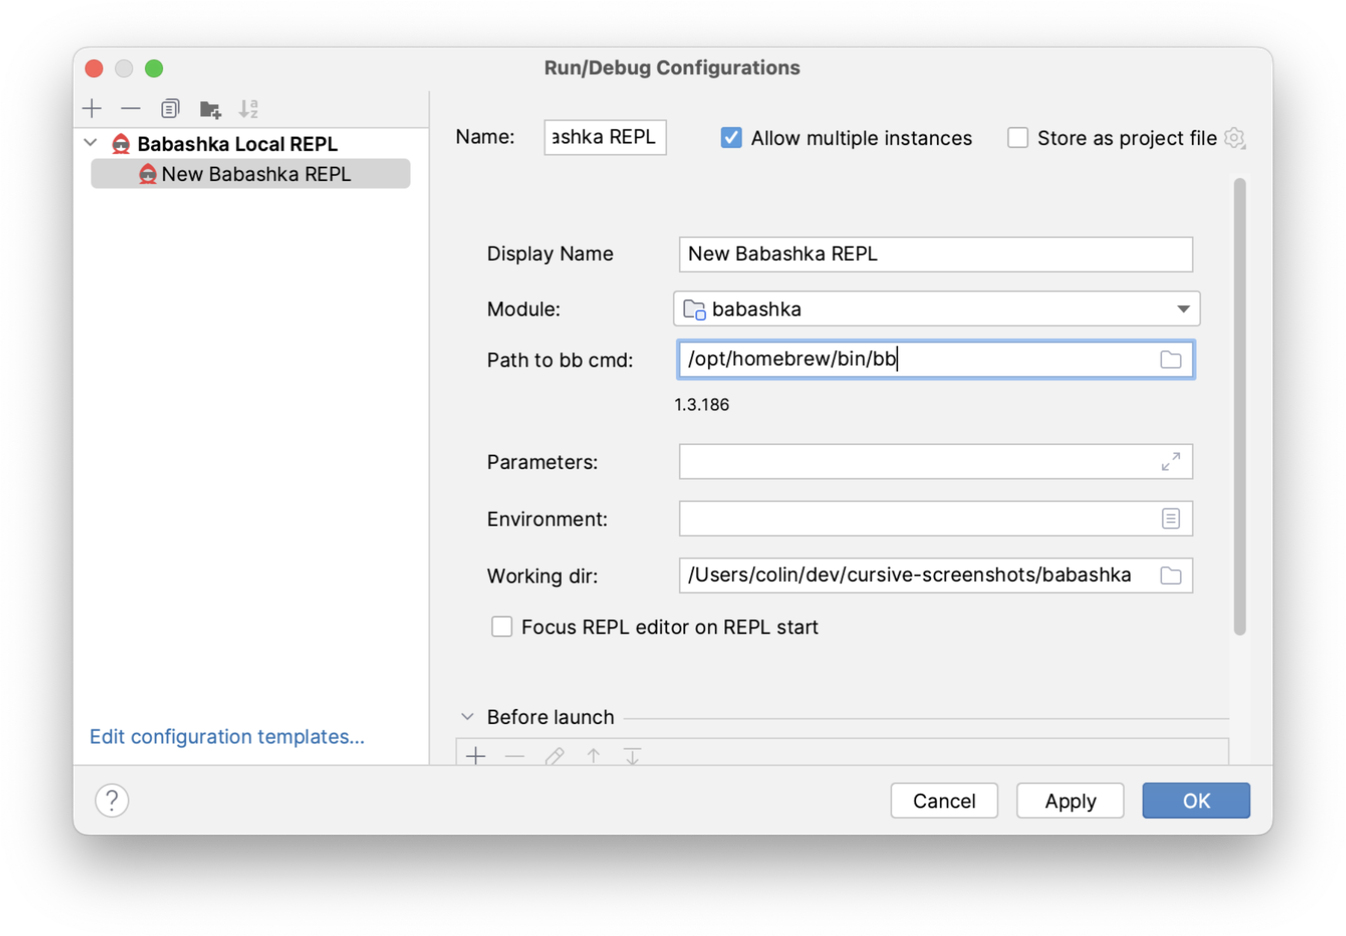Open the help button
Image resolution: width=1346 pixels, height=936 pixels.
[x=112, y=800]
